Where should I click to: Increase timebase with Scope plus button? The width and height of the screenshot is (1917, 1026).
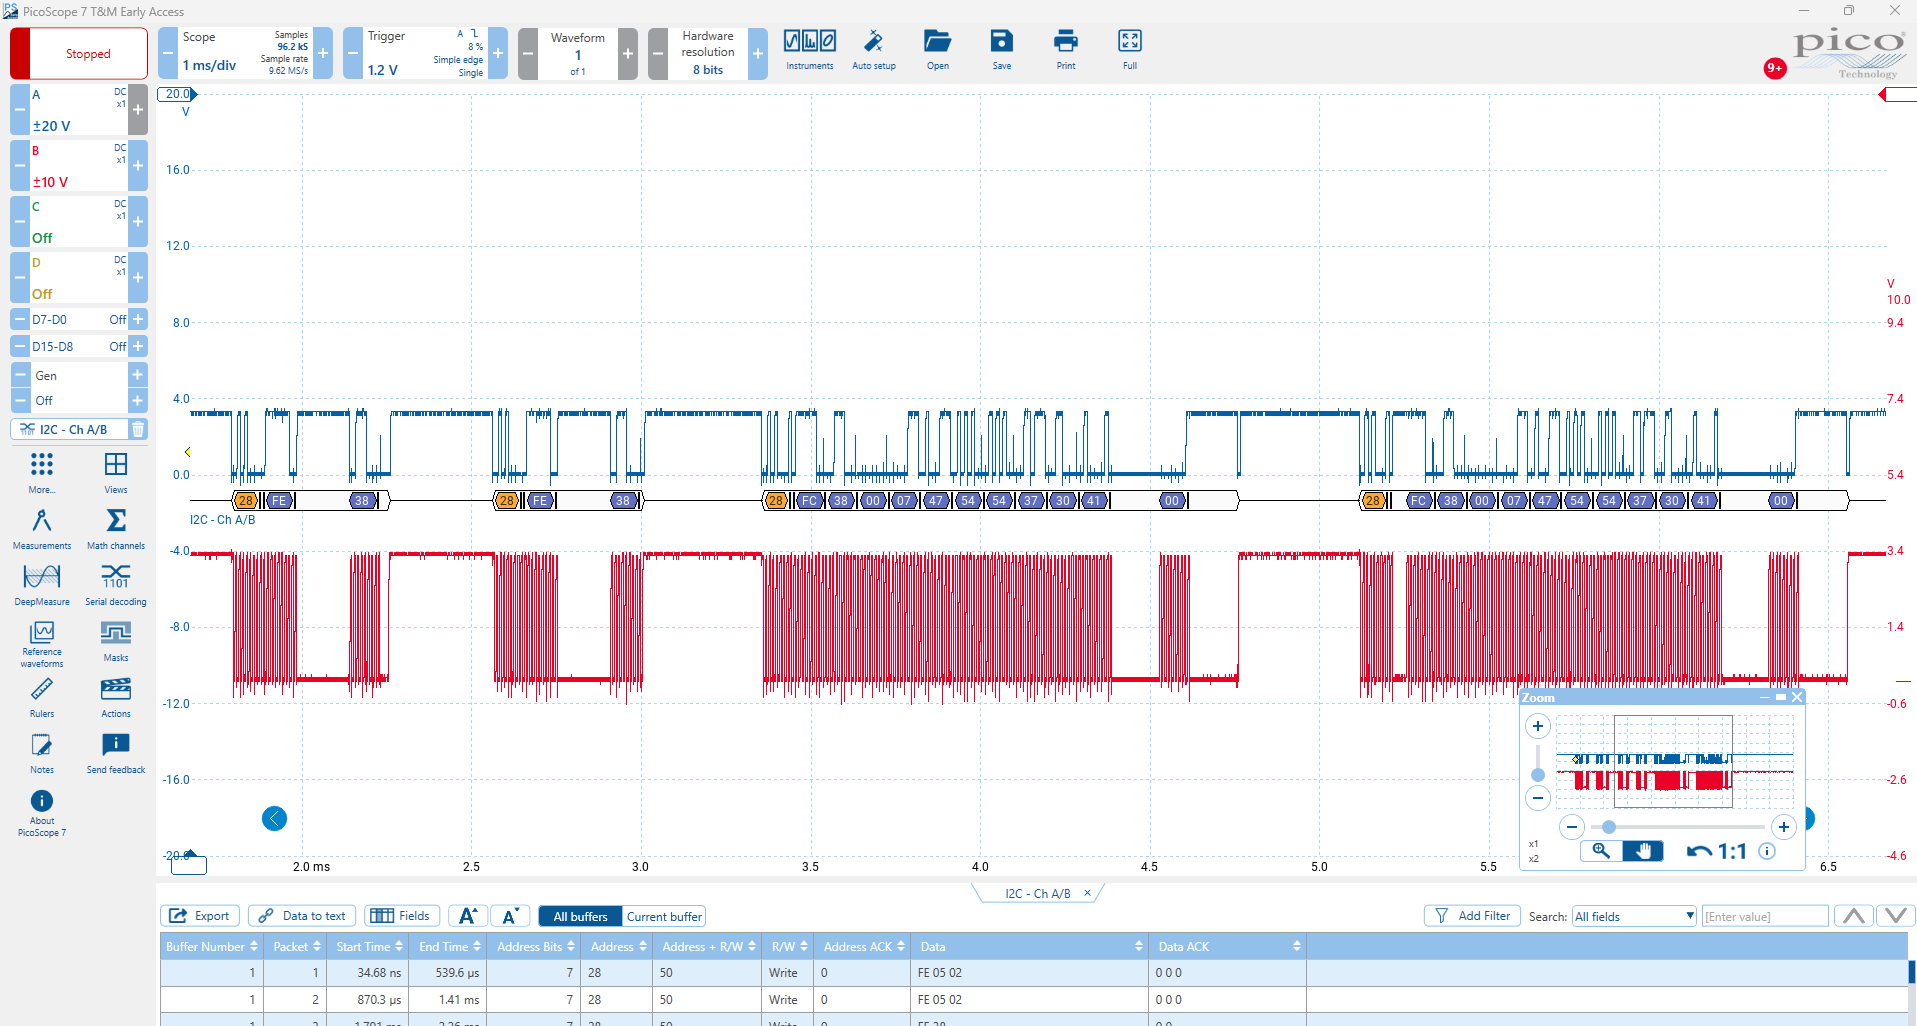pos(323,53)
